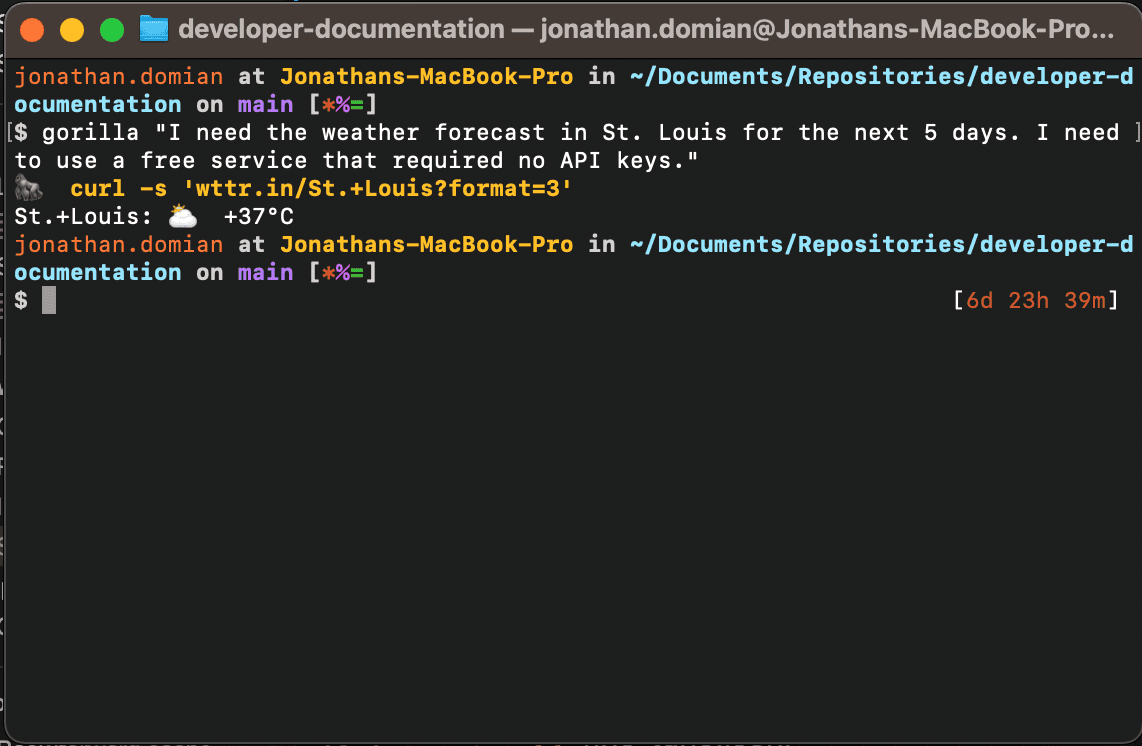
Task: Click jonathan.domian username in the topmost prompt
Action: (119, 76)
